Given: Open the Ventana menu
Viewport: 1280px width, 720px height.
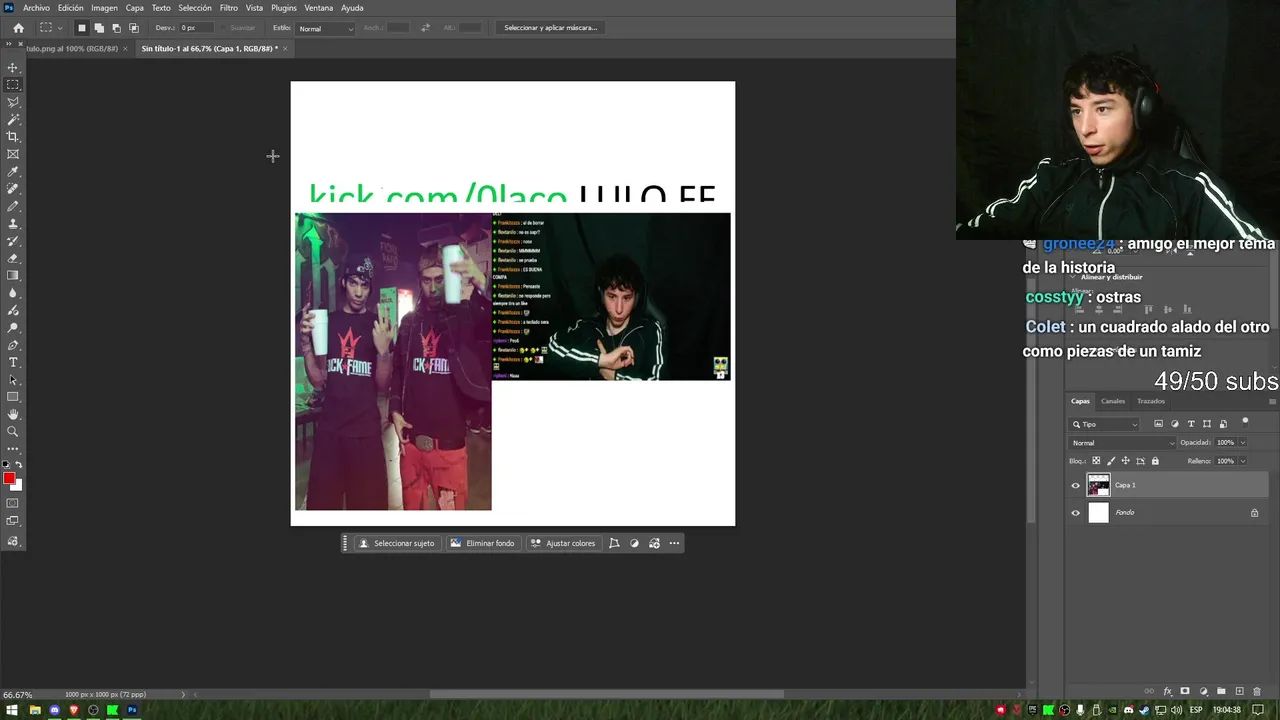Looking at the screenshot, I should pyautogui.click(x=319, y=8).
